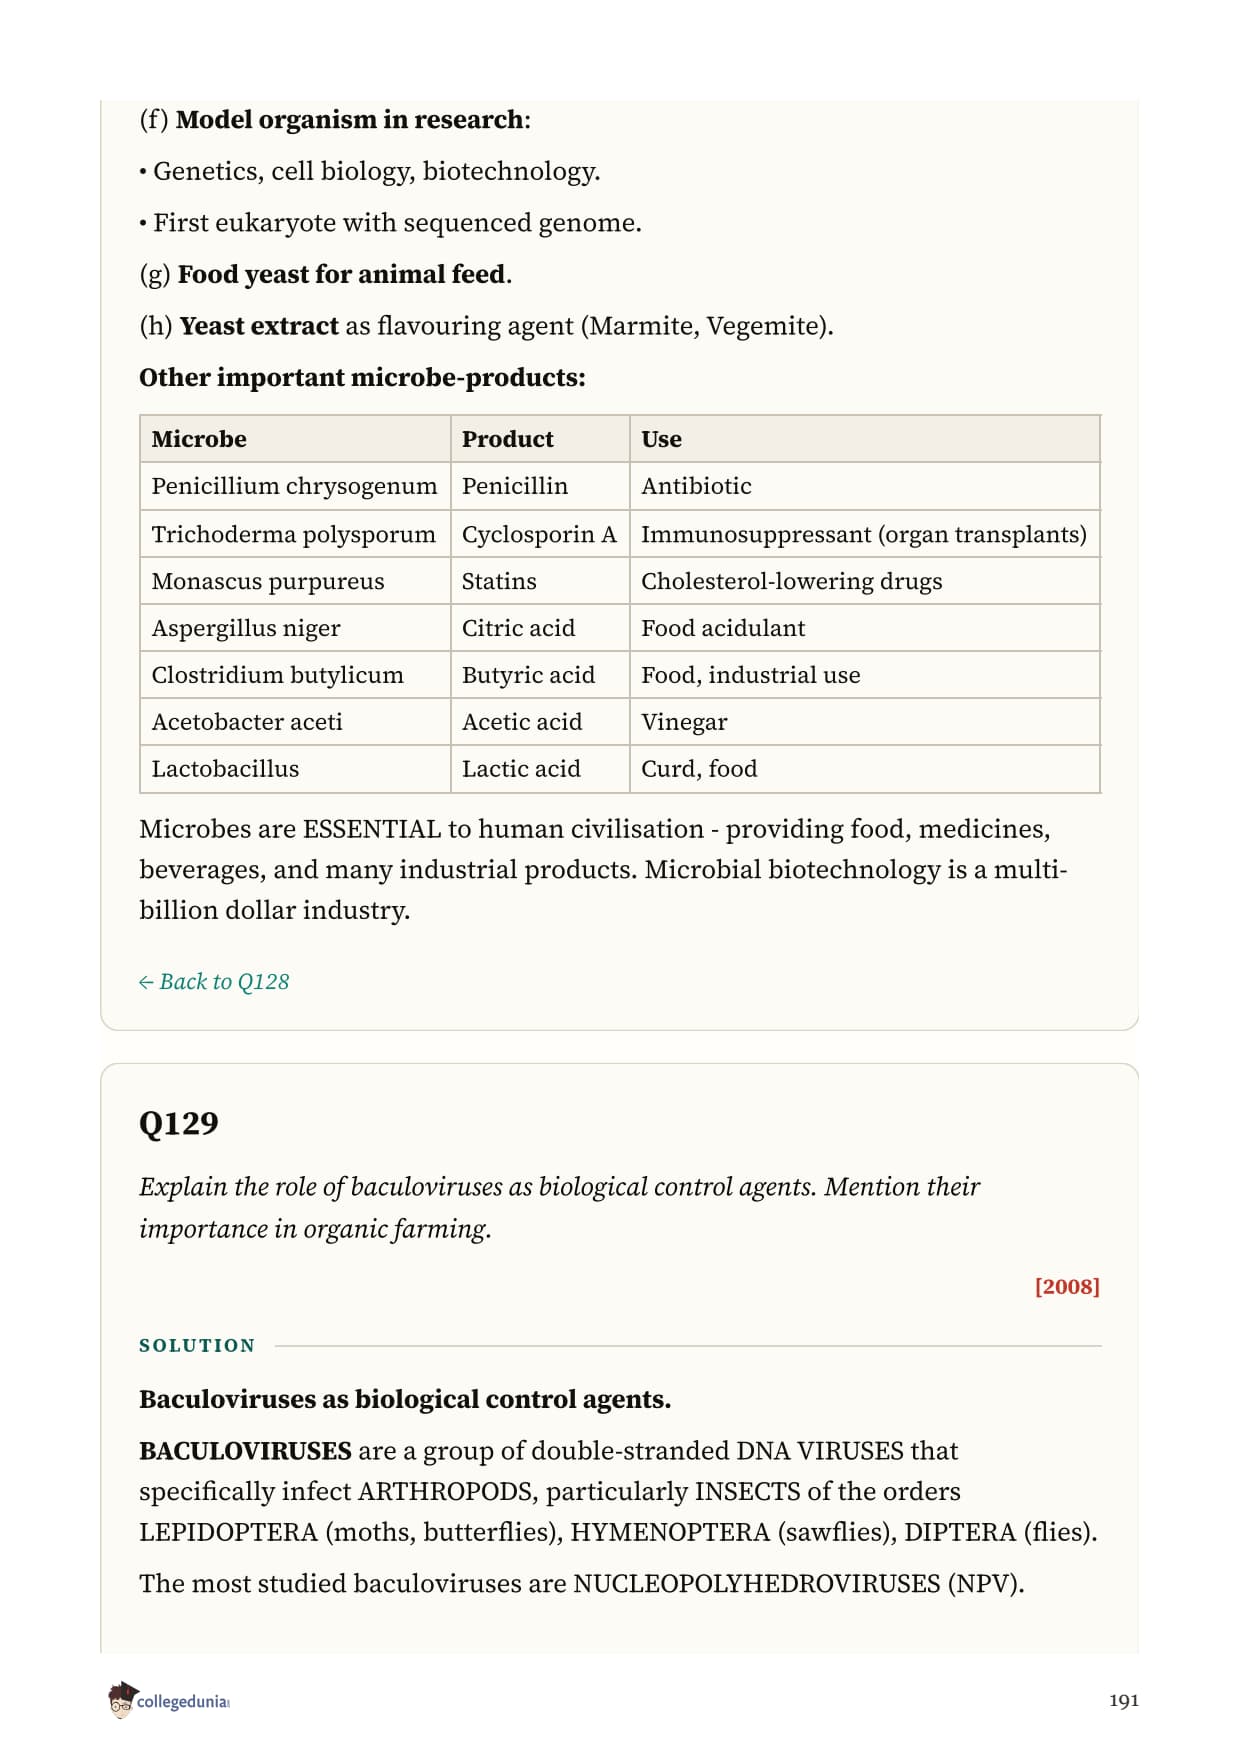
Task: Click the Cyclosporin A table cell
Action: coord(540,534)
